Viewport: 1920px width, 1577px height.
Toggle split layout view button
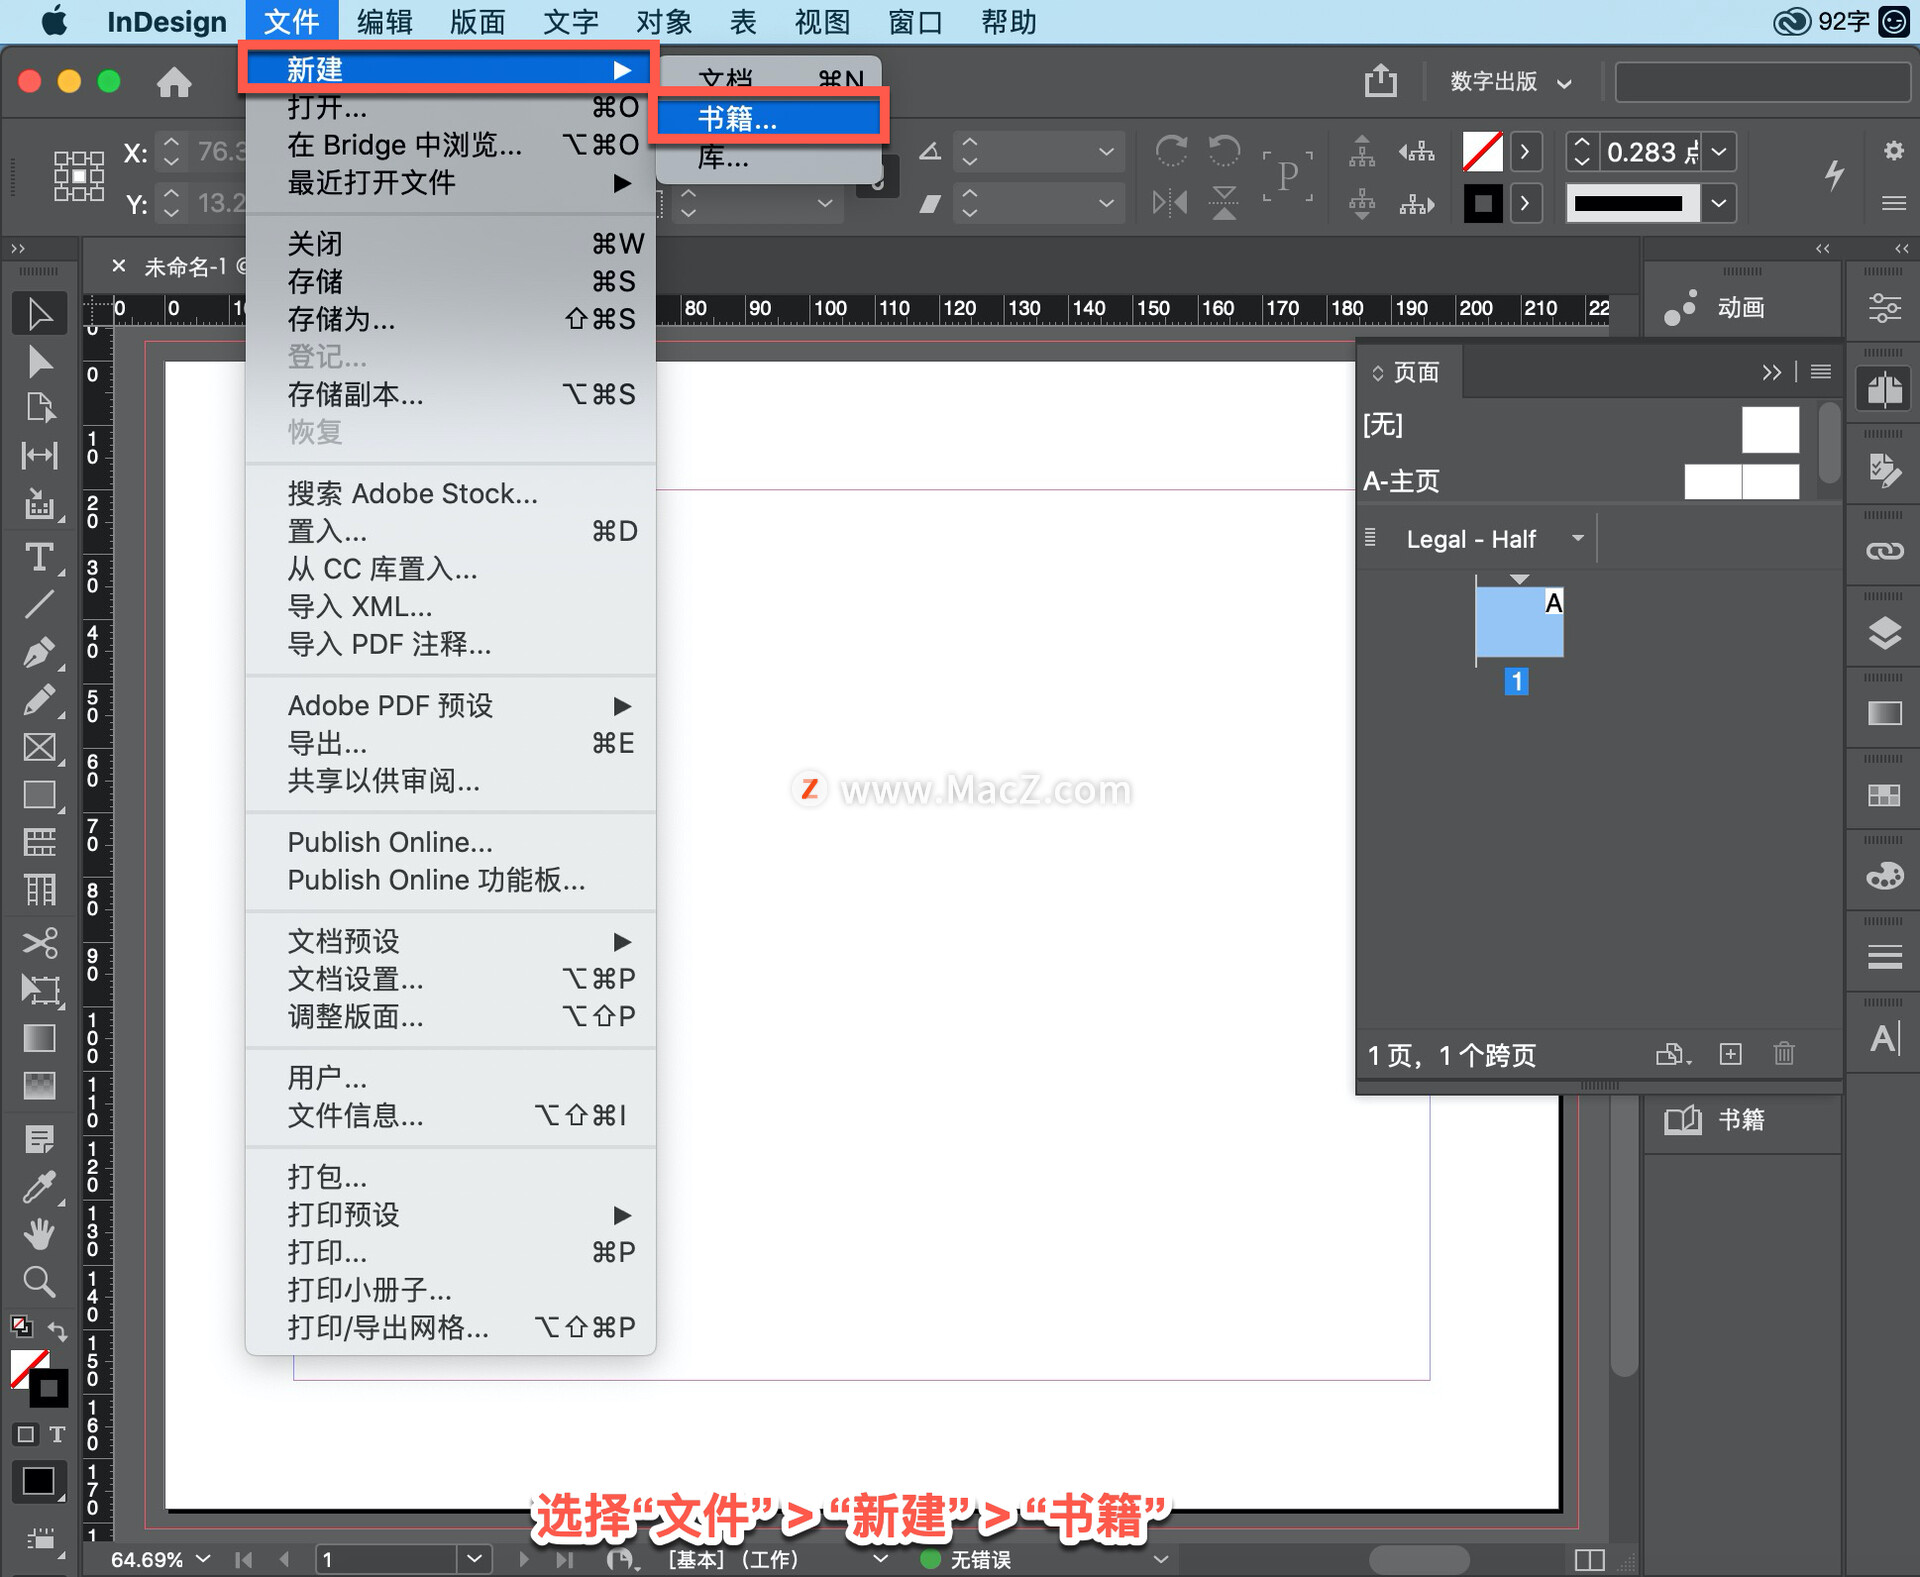[1589, 1559]
